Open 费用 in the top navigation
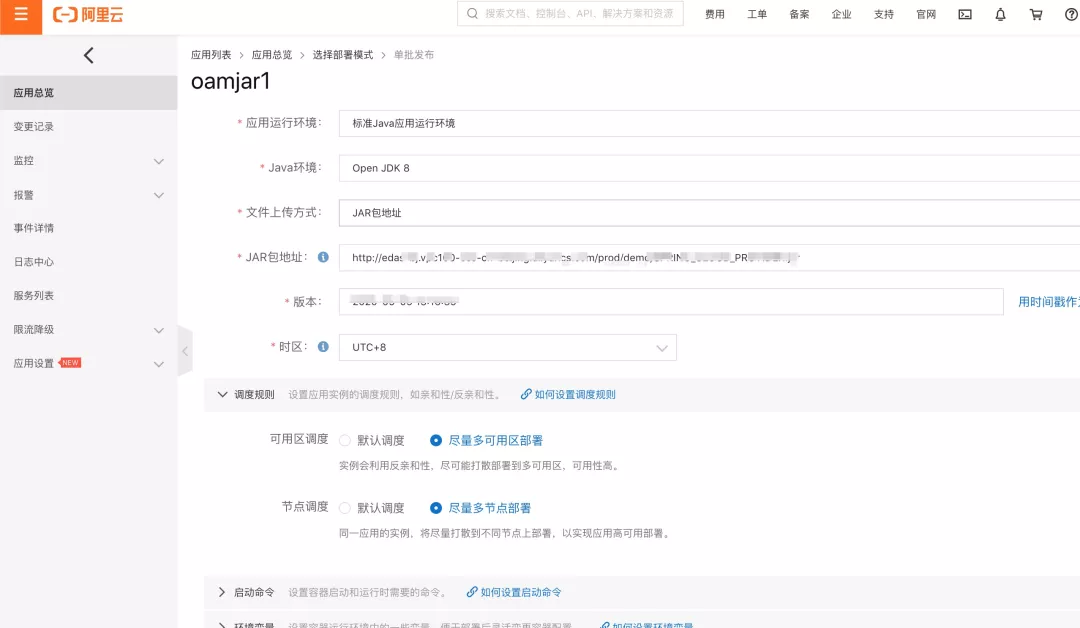The image size is (1080, 628). pos(714,14)
